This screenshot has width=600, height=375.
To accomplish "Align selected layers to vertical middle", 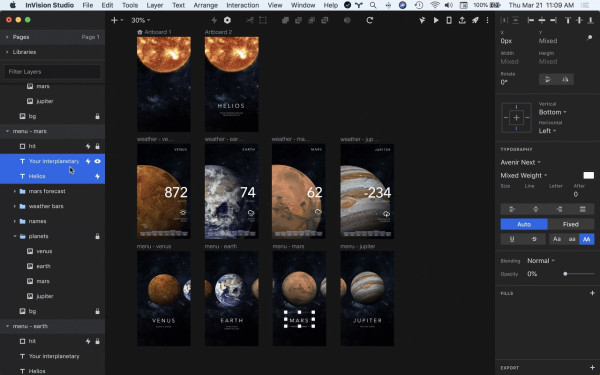I will tap(579, 20).
